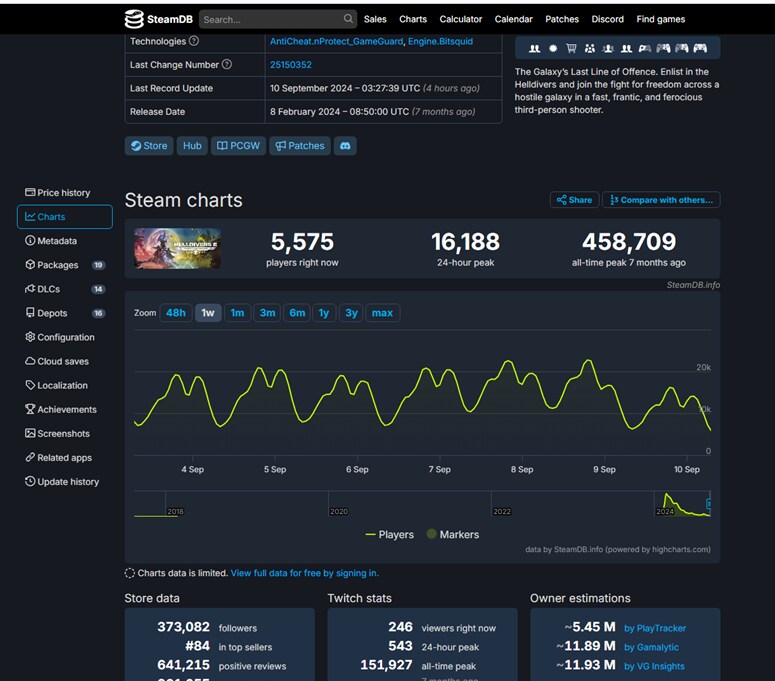This screenshot has width=775, height=681.
Task: Open Sales in top navigation
Action: [375, 19]
